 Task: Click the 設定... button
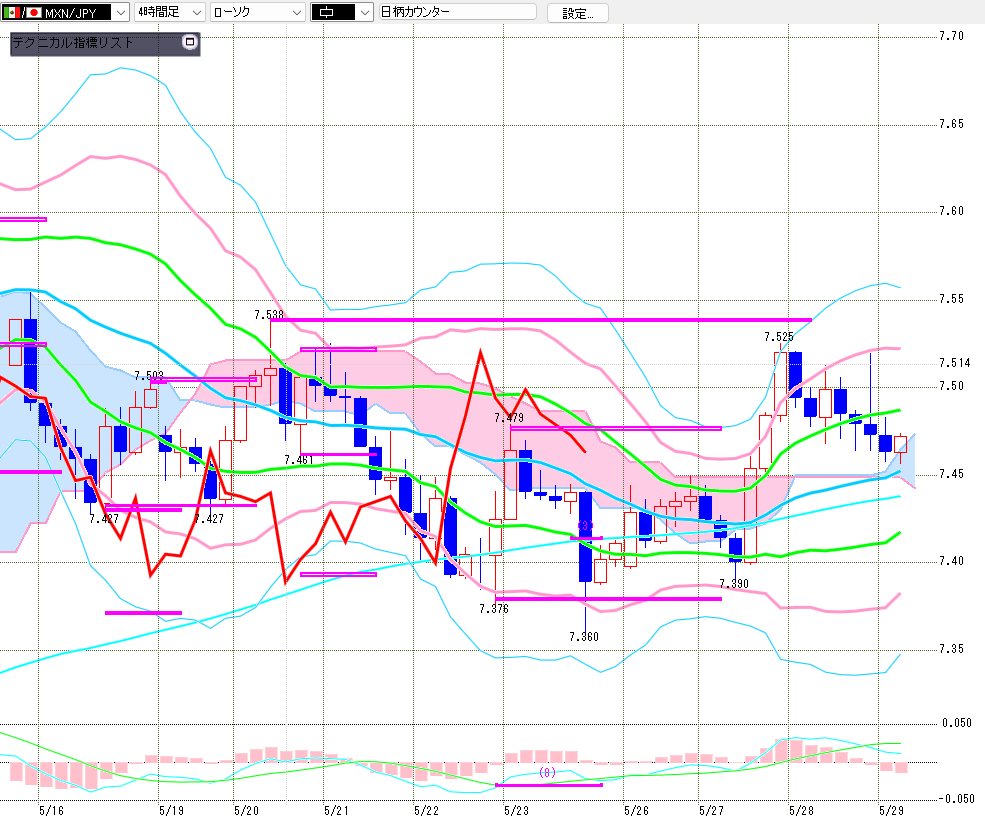tap(577, 13)
